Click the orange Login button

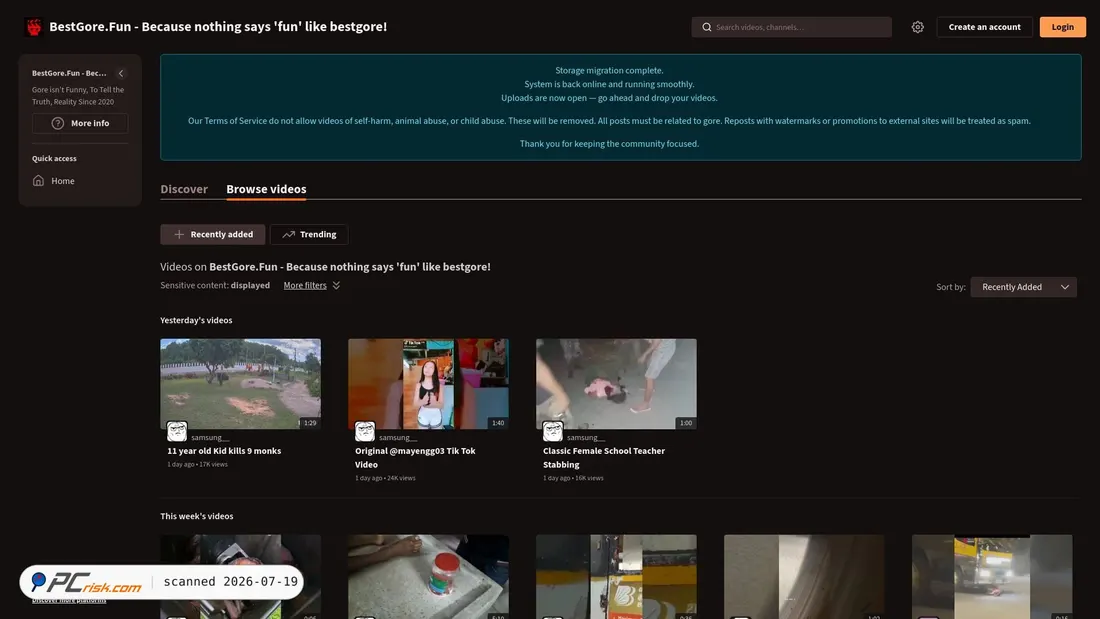1062,27
